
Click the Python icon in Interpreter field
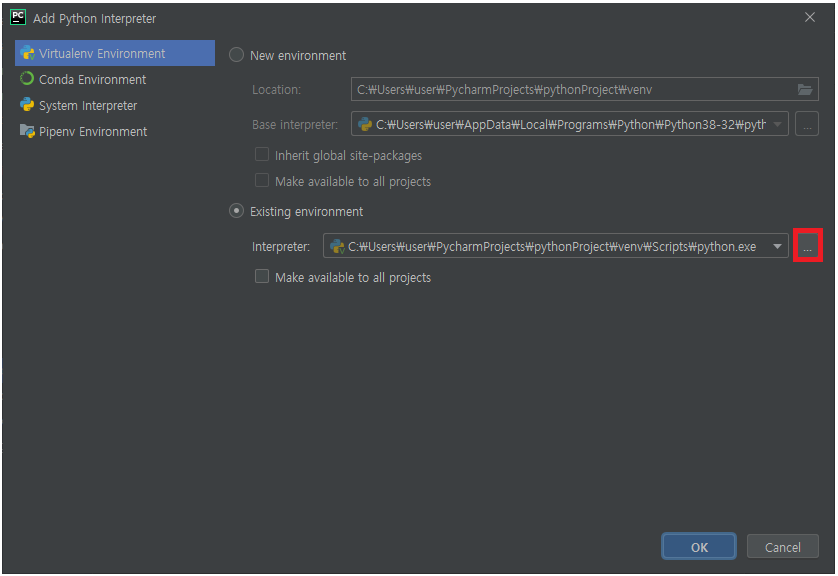[x=337, y=246]
